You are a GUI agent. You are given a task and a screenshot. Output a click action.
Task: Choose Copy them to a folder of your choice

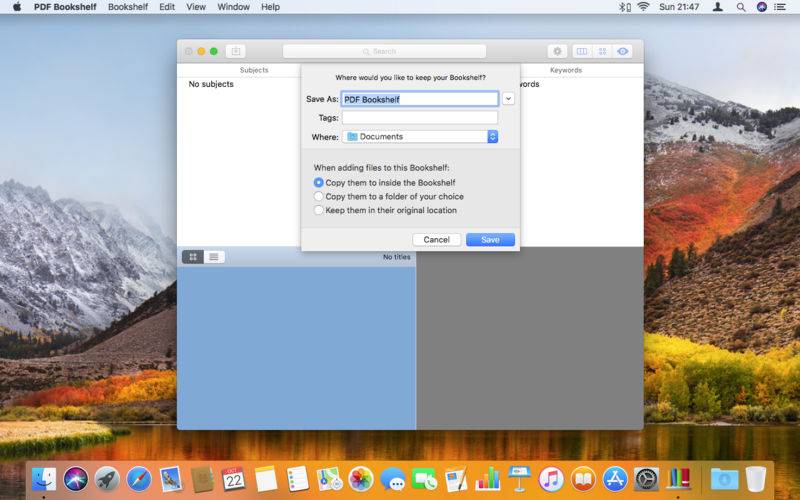click(x=318, y=196)
